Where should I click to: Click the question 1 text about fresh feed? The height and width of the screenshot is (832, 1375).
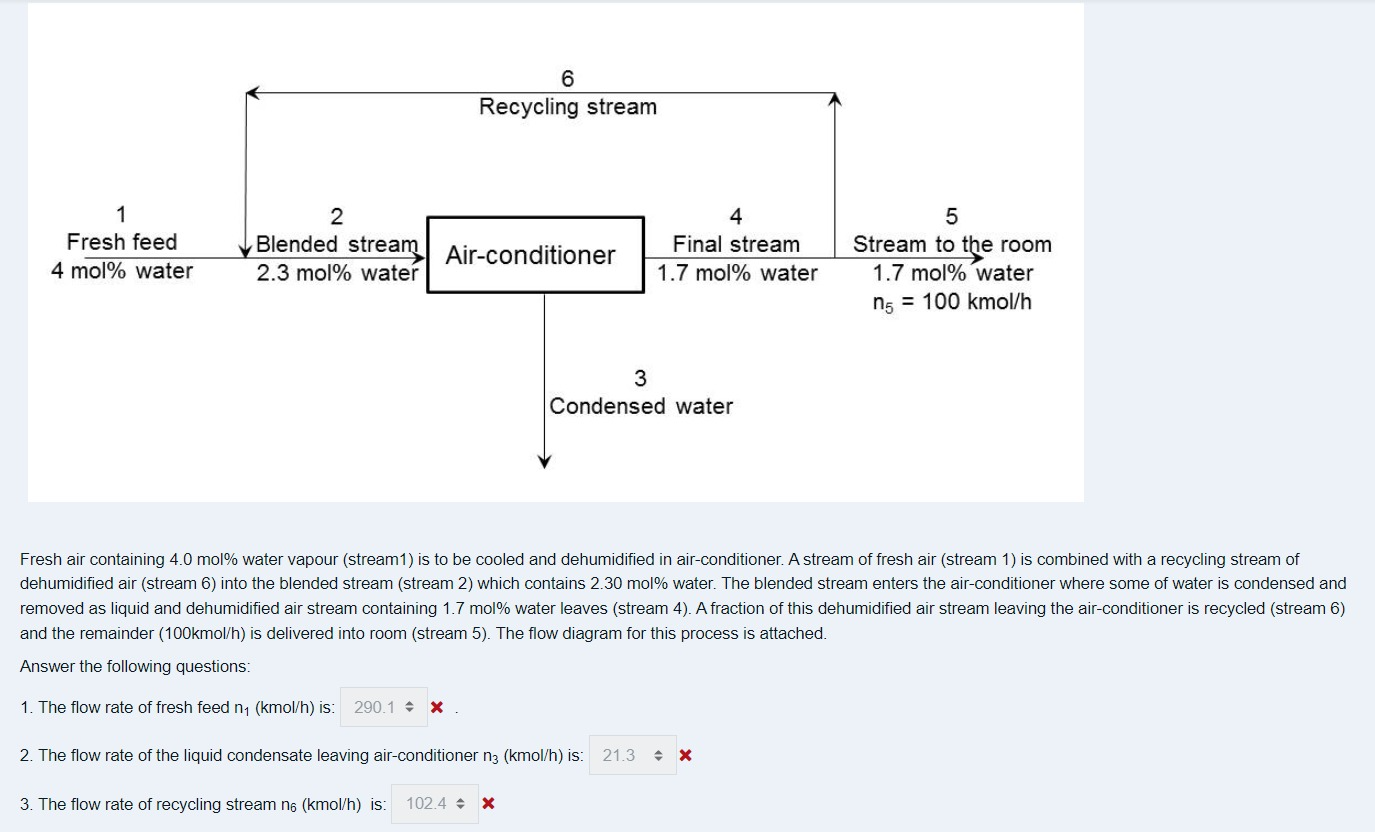(x=175, y=707)
